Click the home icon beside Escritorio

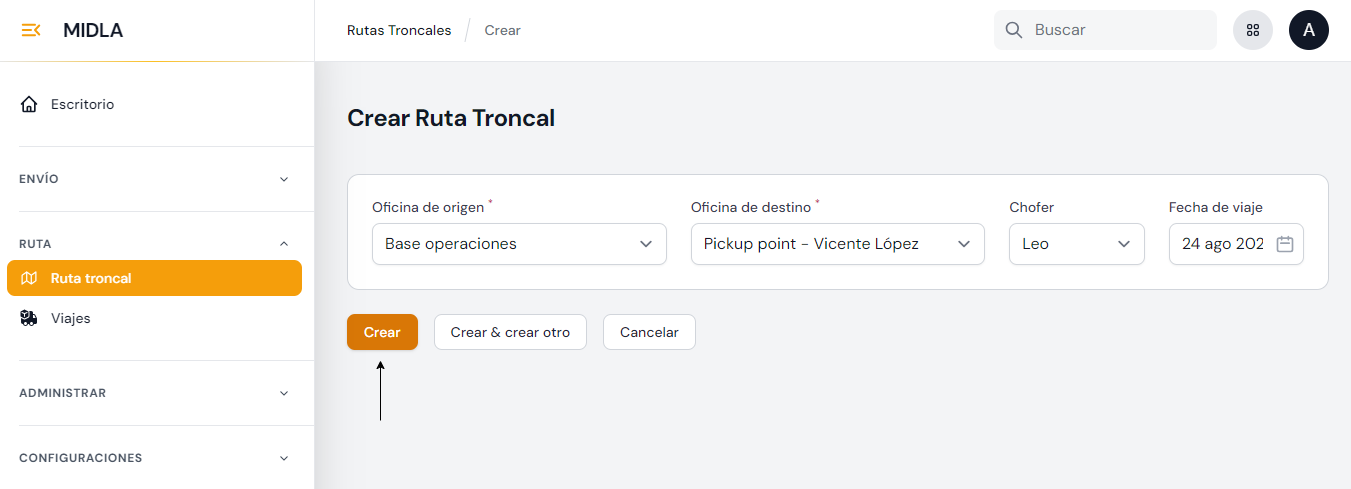tap(29, 104)
